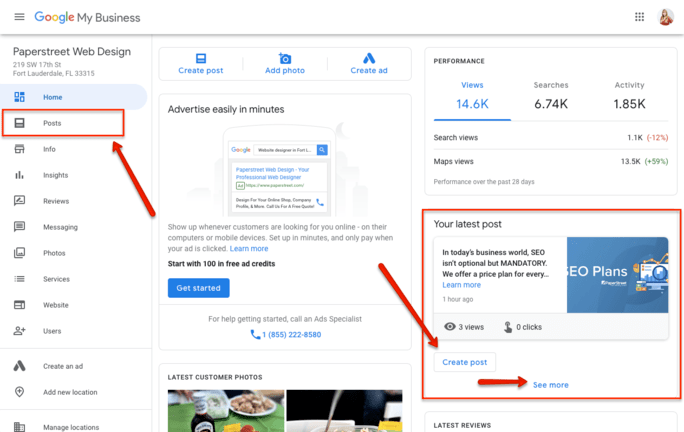Click the eye views icon on latest post

(x=450, y=326)
